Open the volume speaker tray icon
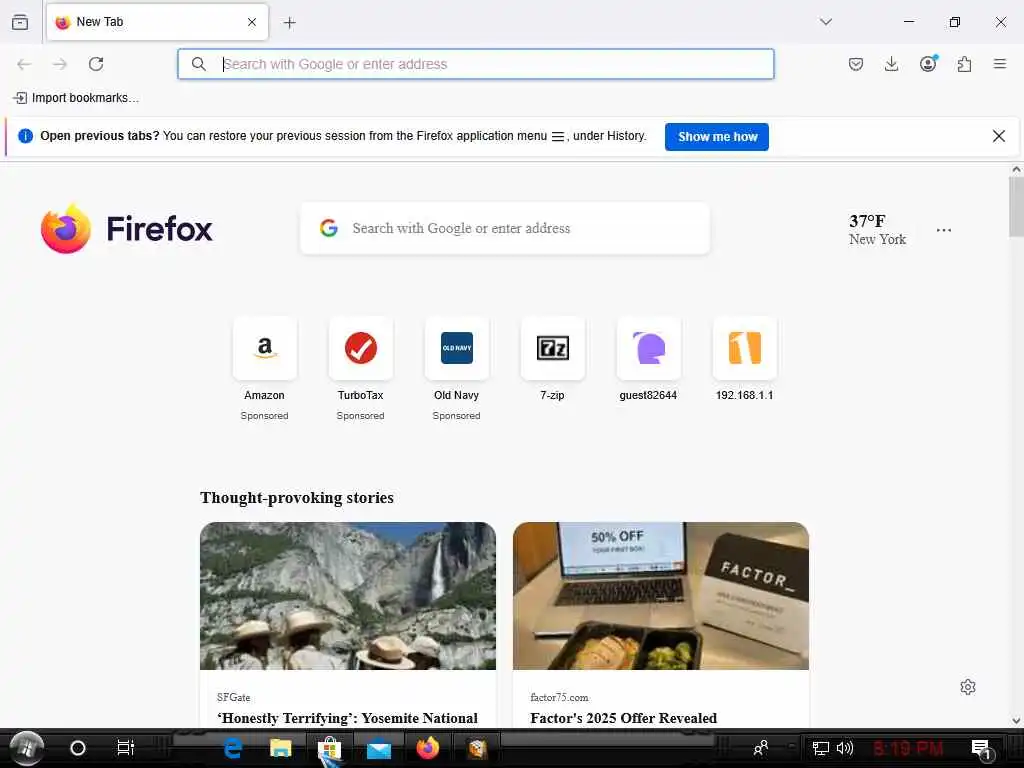The height and width of the screenshot is (768, 1024). pos(845,748)
